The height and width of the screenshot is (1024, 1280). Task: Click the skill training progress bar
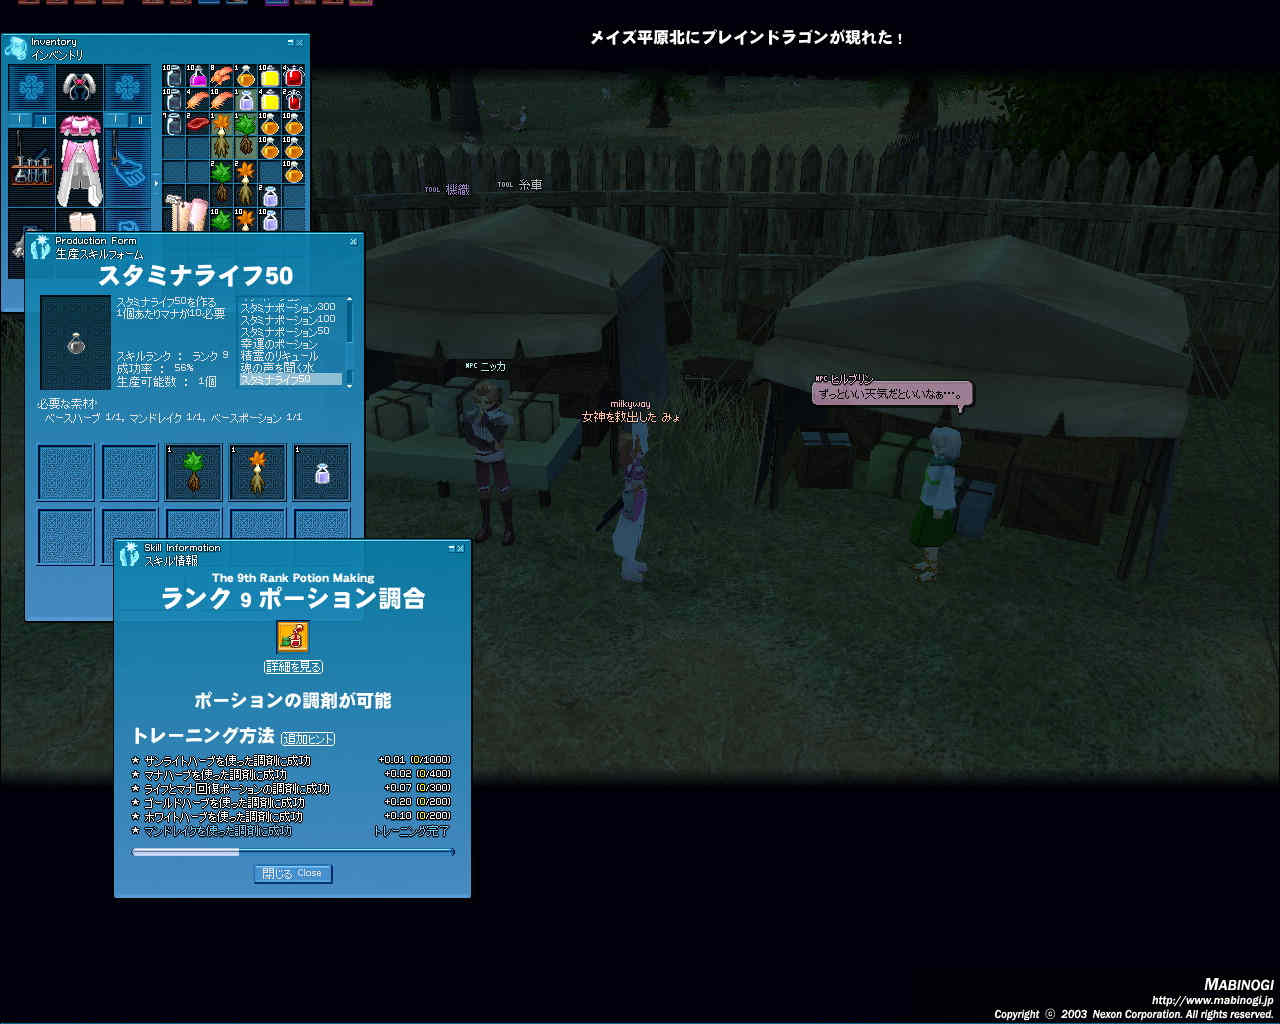293,852
